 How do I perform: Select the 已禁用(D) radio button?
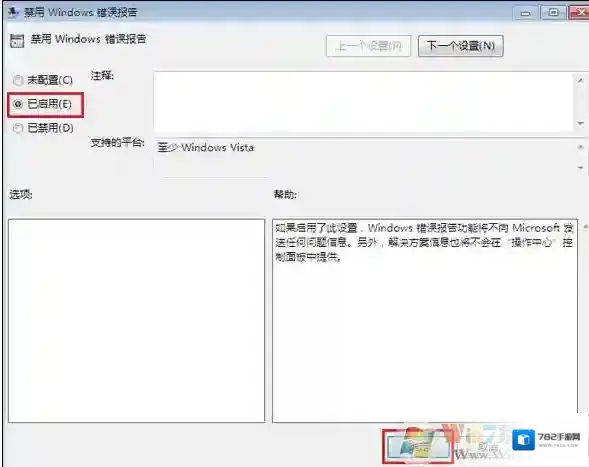tap(18, 128)
